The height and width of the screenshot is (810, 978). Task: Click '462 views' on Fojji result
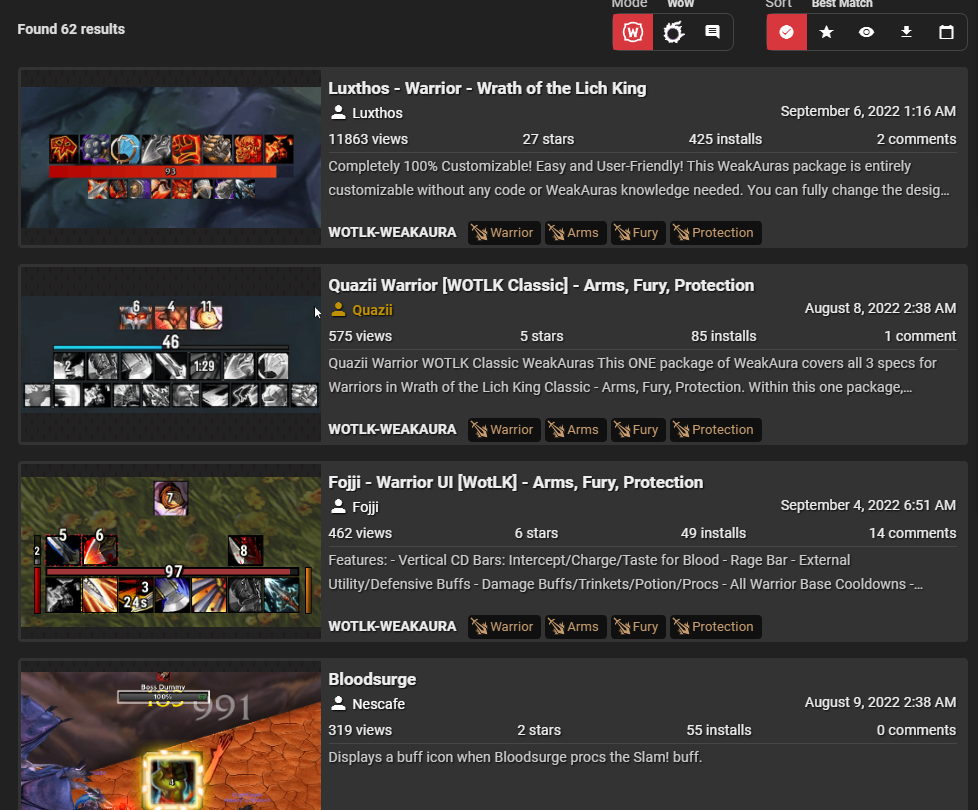360,533
